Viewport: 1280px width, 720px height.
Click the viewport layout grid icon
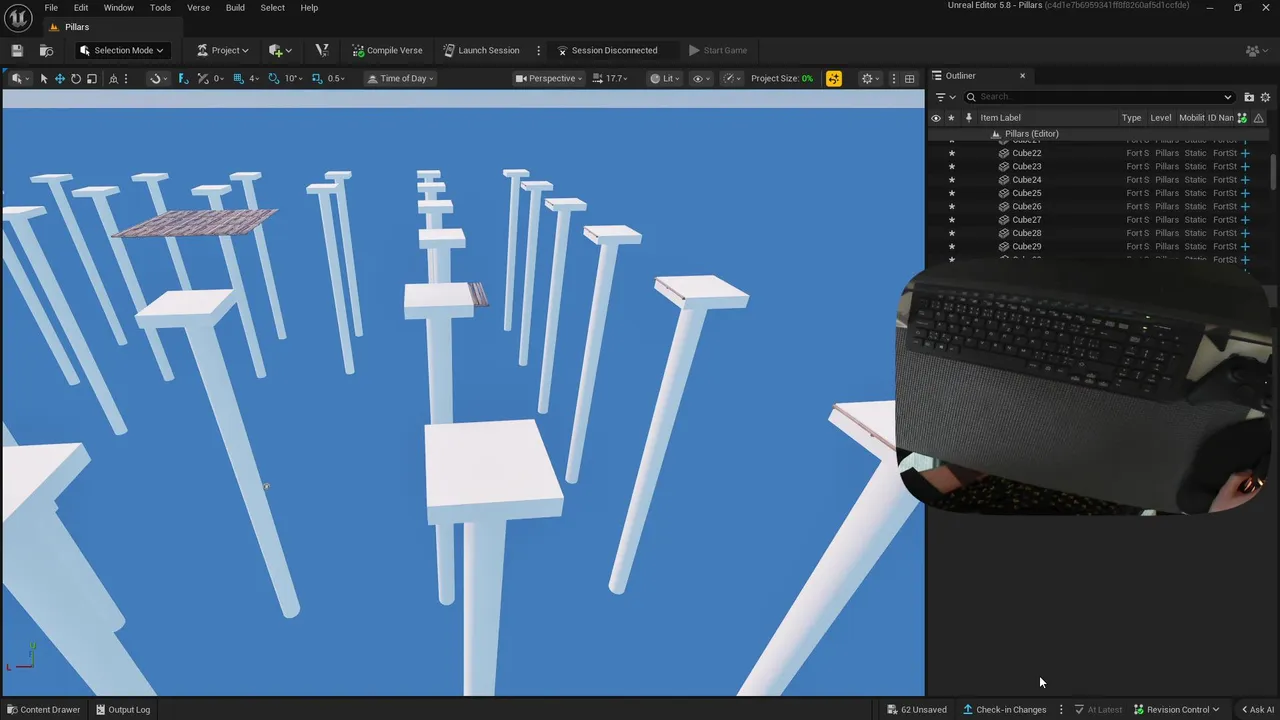pos(909,78)
